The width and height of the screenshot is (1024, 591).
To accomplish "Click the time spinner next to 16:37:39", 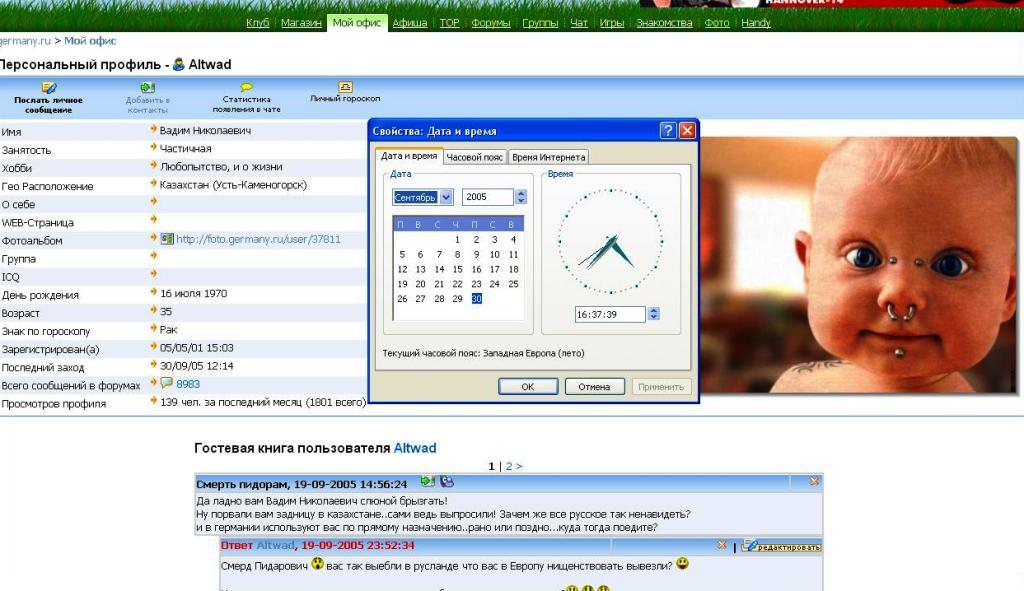I will [654, 314].
